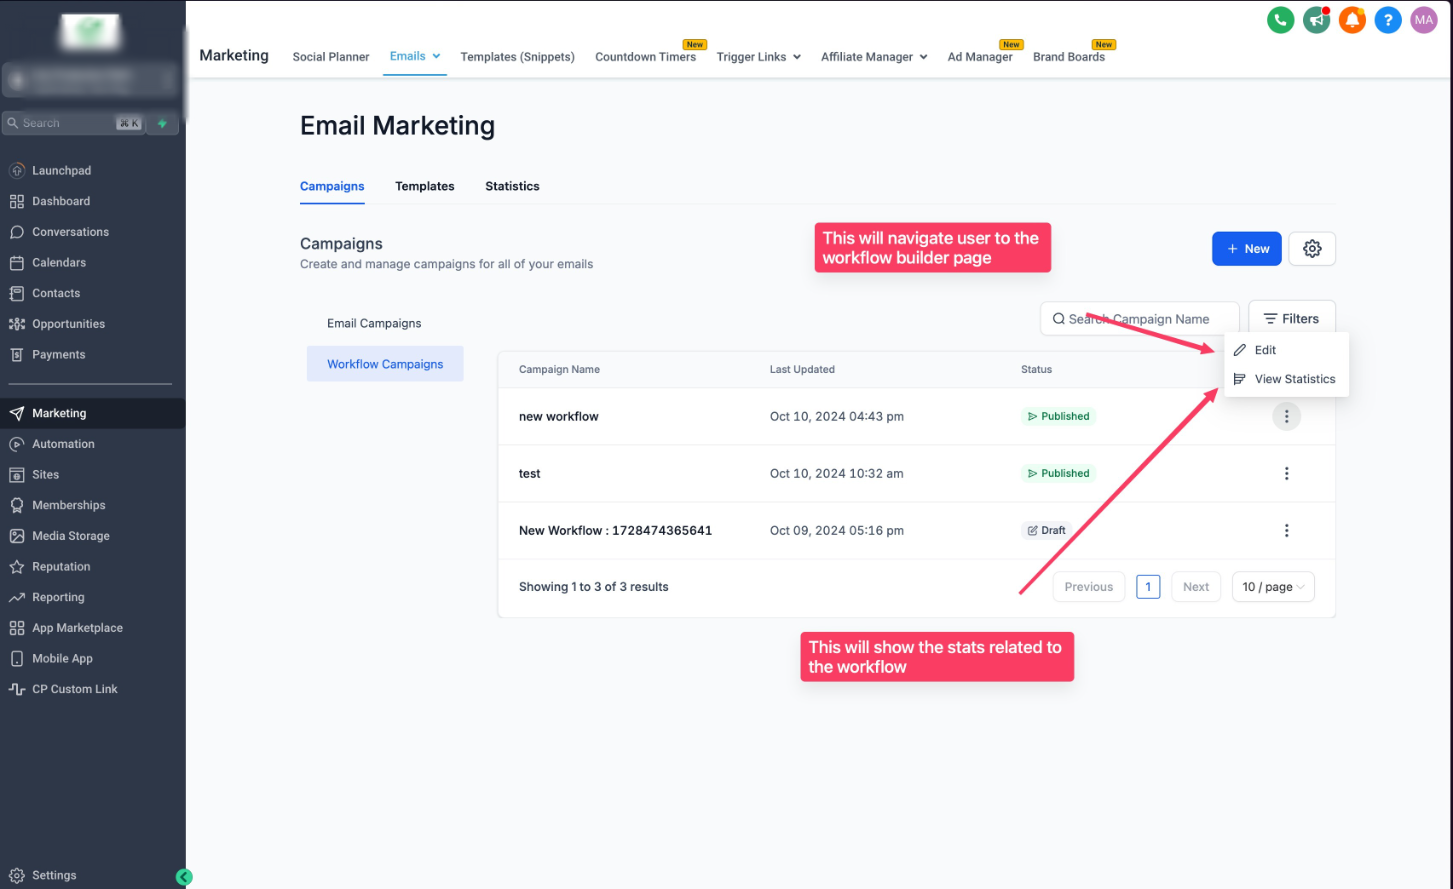Open the Filters button
This screenshot has height=889, width=1453.
1292,319
